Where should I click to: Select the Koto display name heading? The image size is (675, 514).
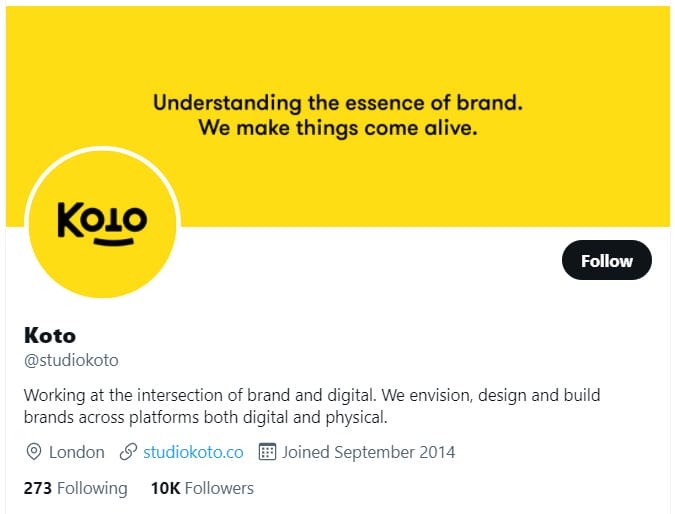[50, 335]
